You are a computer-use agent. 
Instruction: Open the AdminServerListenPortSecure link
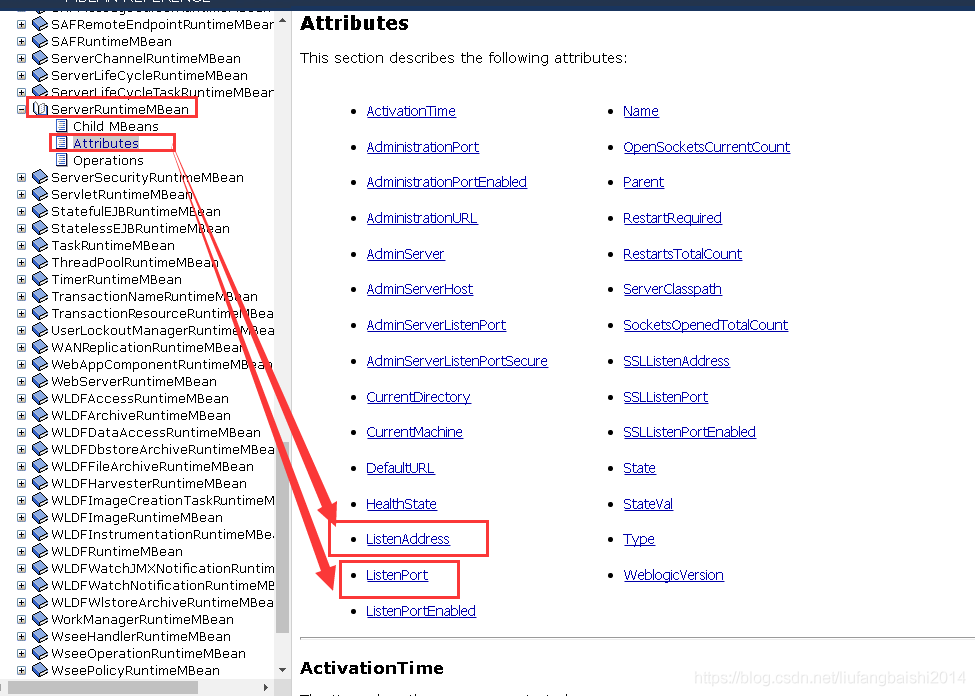(457, 361)
